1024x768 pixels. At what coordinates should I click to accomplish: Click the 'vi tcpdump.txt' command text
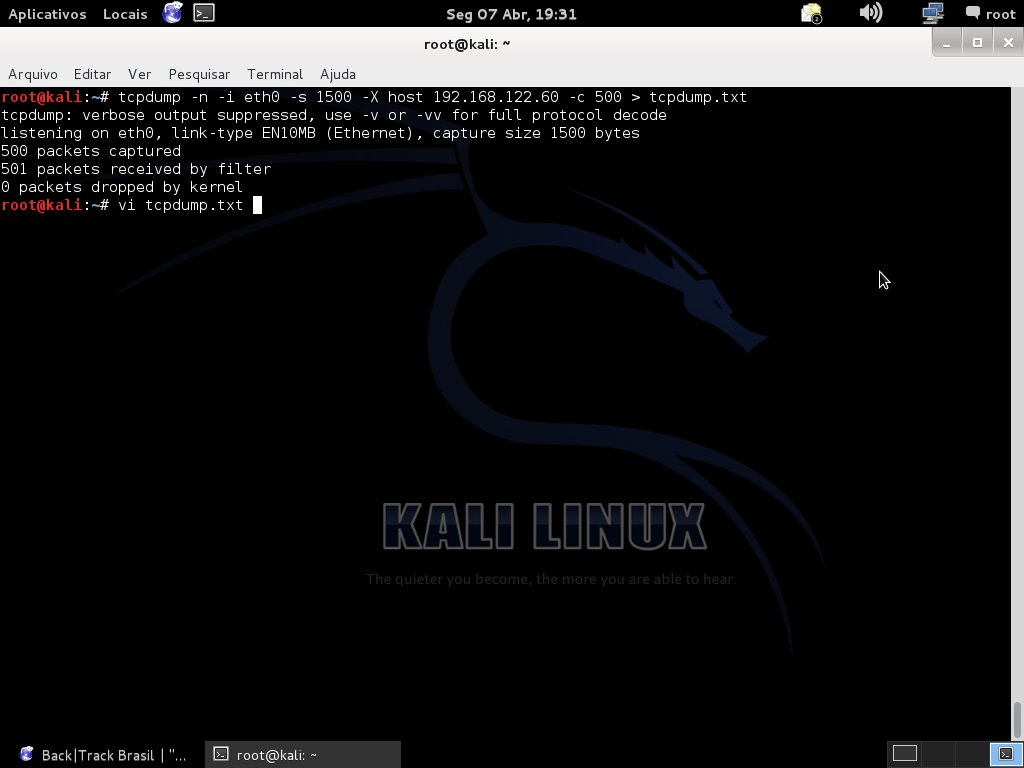pos(180,205)
